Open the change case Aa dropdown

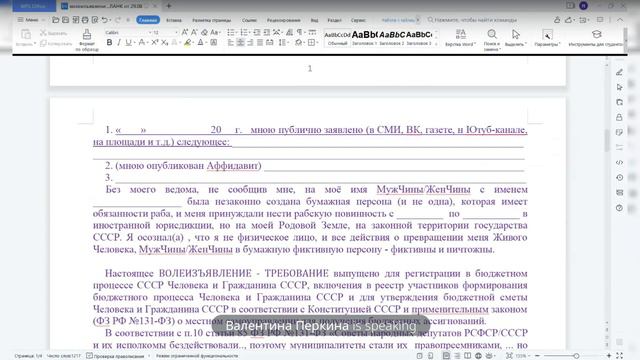point(215,32)
